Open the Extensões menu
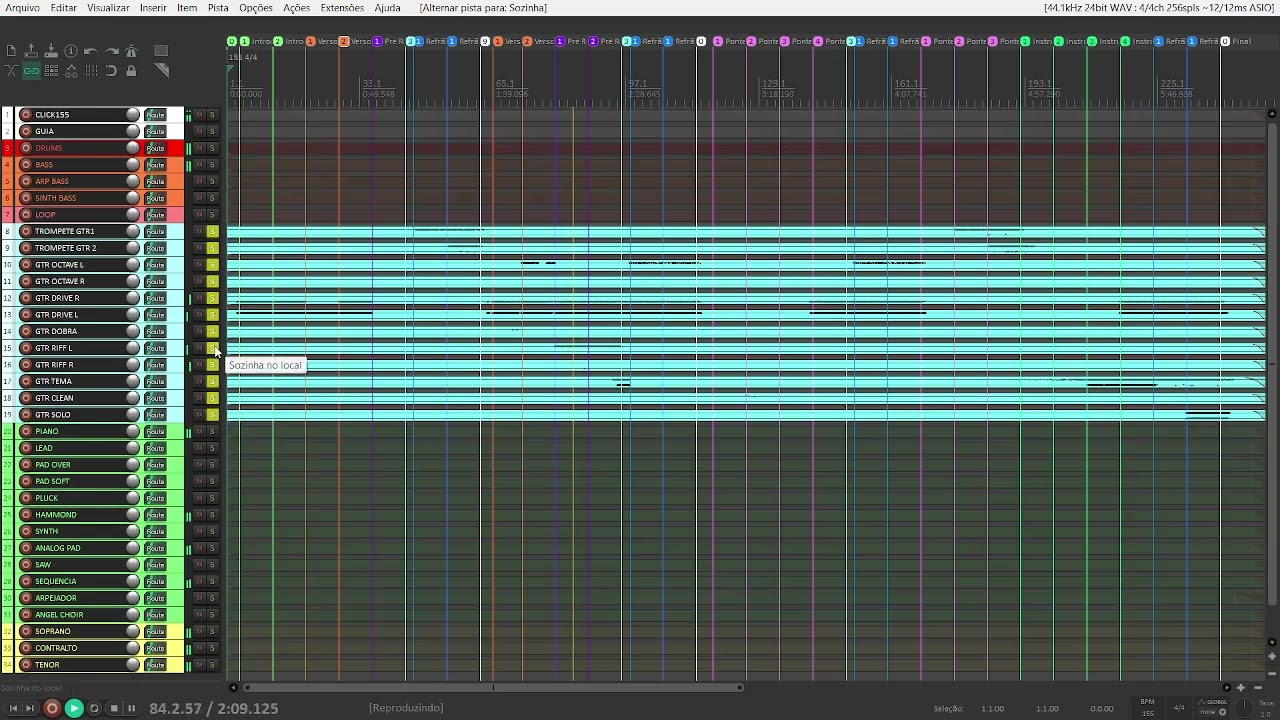The width and height of the screenshot is (1280, 720). [342, 8]
